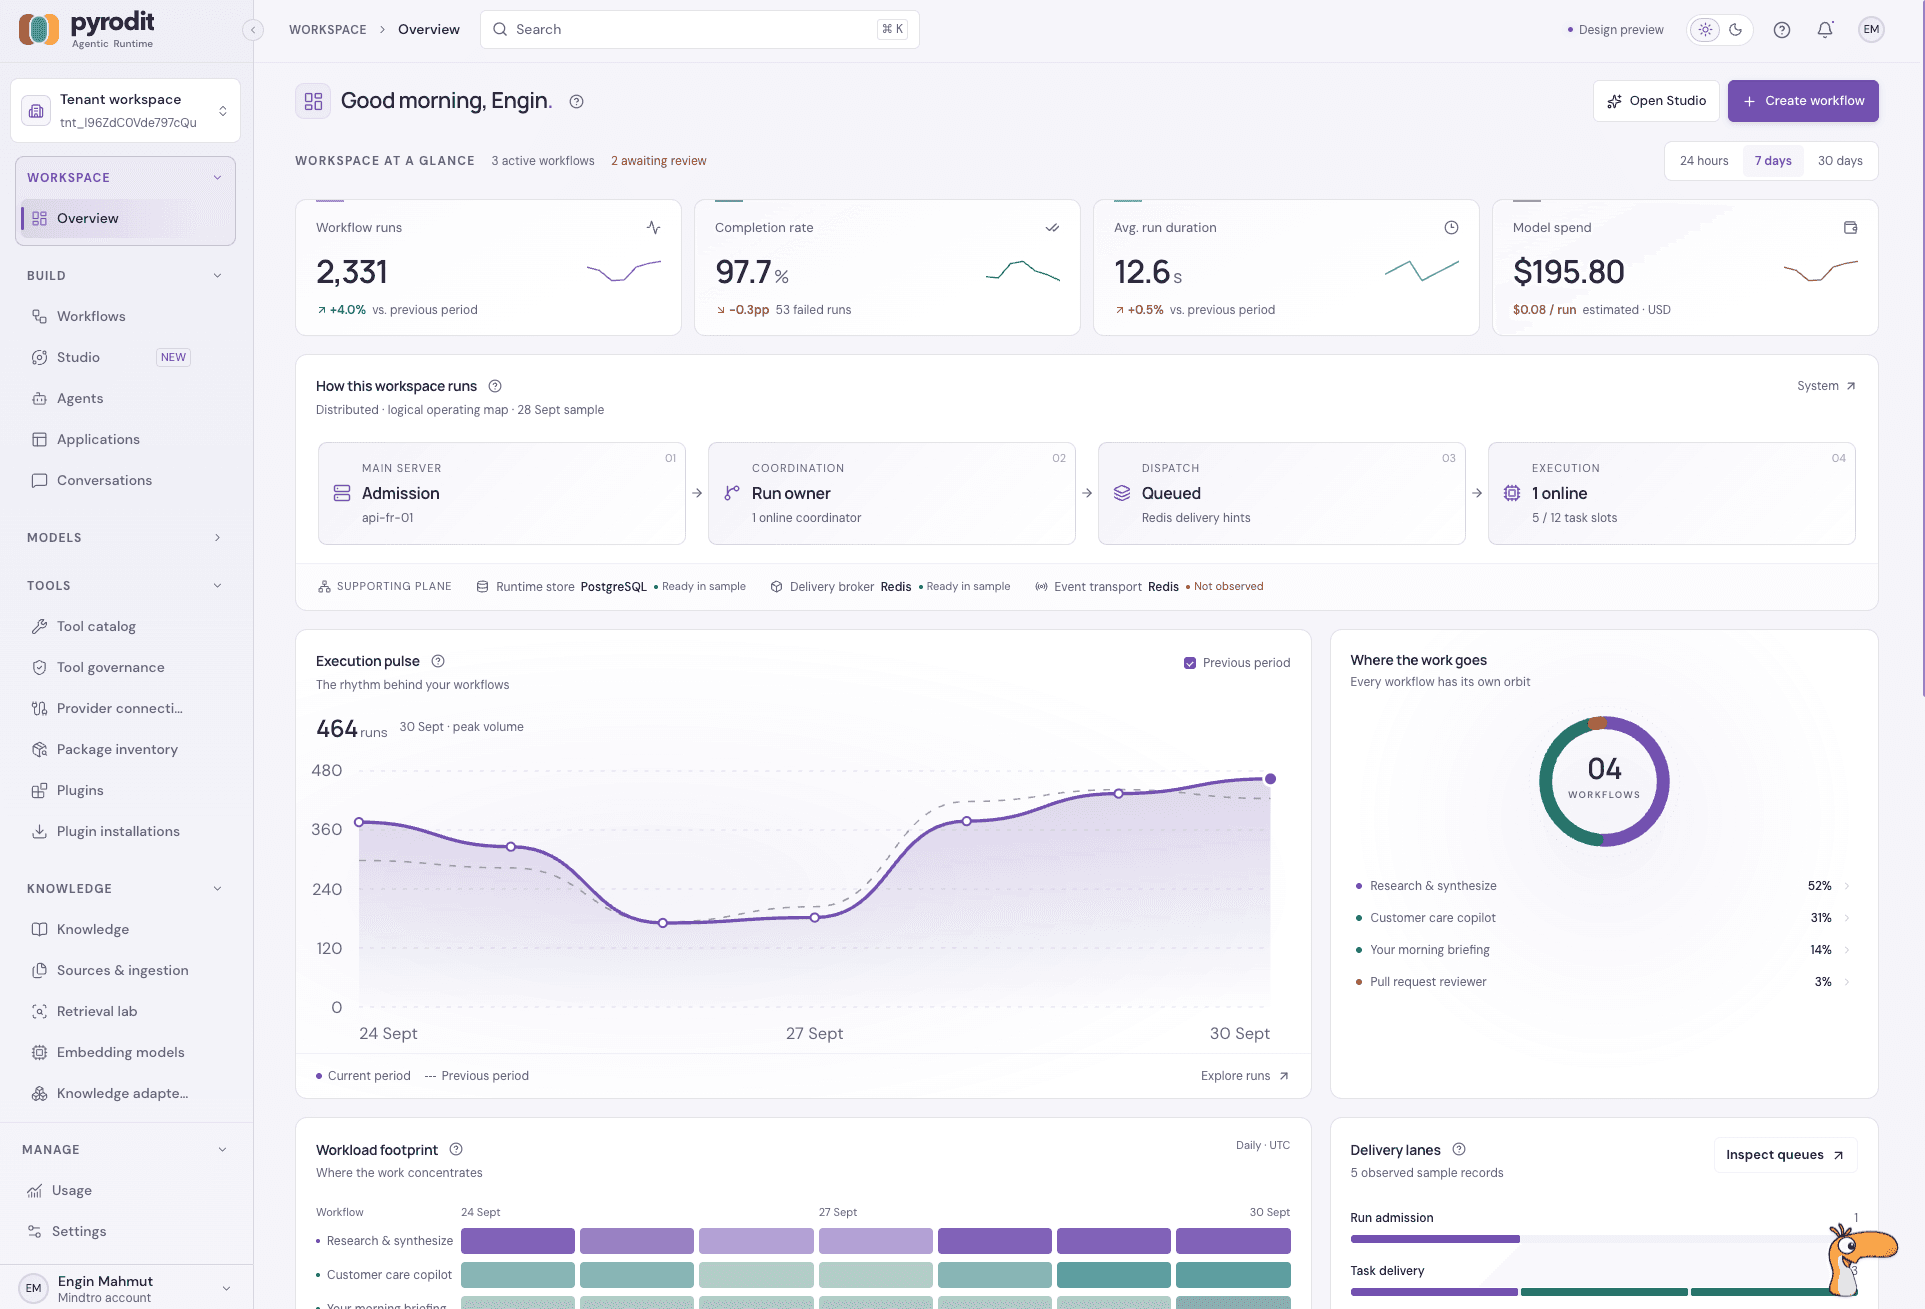1925x1309 pixels.
Task: Click the Inspect queues button
Action: (x=1785, y=1155)
